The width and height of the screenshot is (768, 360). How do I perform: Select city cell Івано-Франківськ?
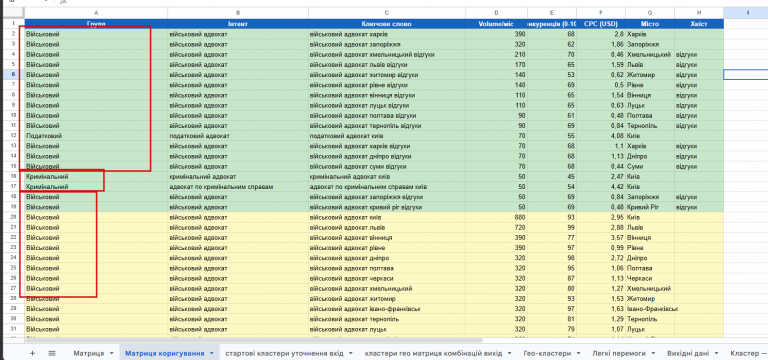[650, 309]
